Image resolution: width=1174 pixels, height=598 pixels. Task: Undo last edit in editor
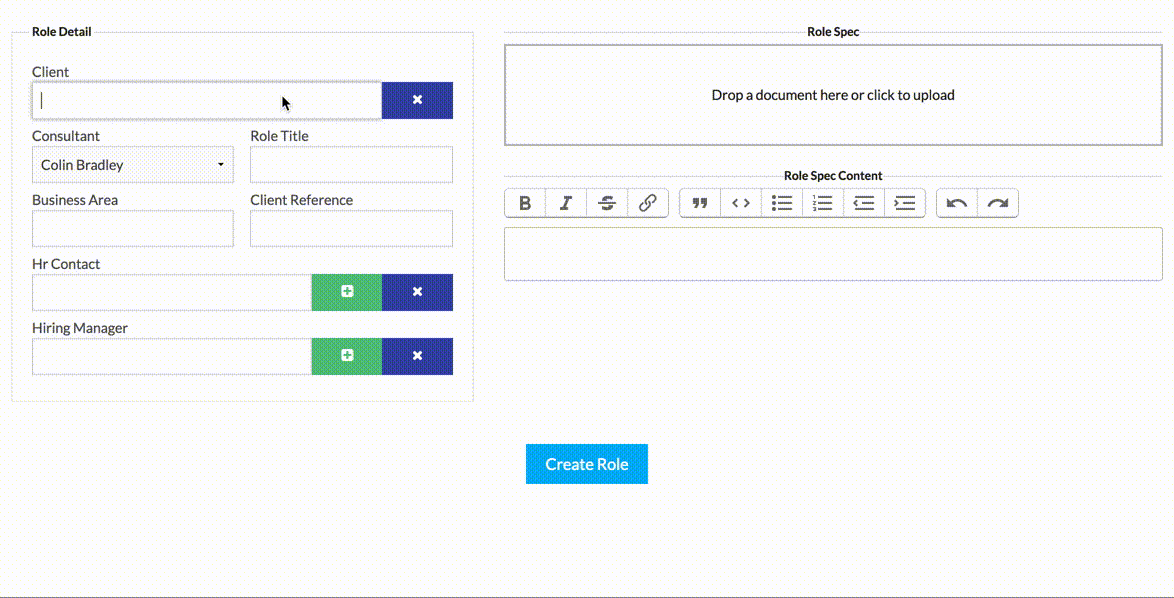[x=957, y=203]
